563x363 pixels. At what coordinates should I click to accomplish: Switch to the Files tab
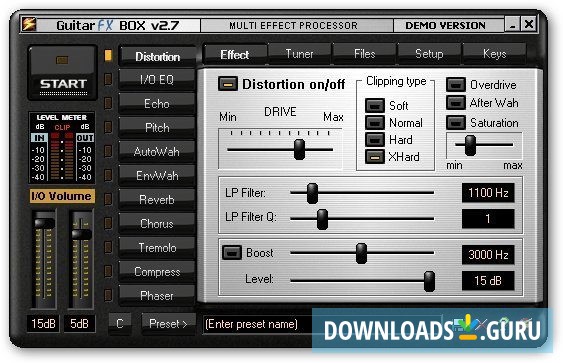pos(364,54)
